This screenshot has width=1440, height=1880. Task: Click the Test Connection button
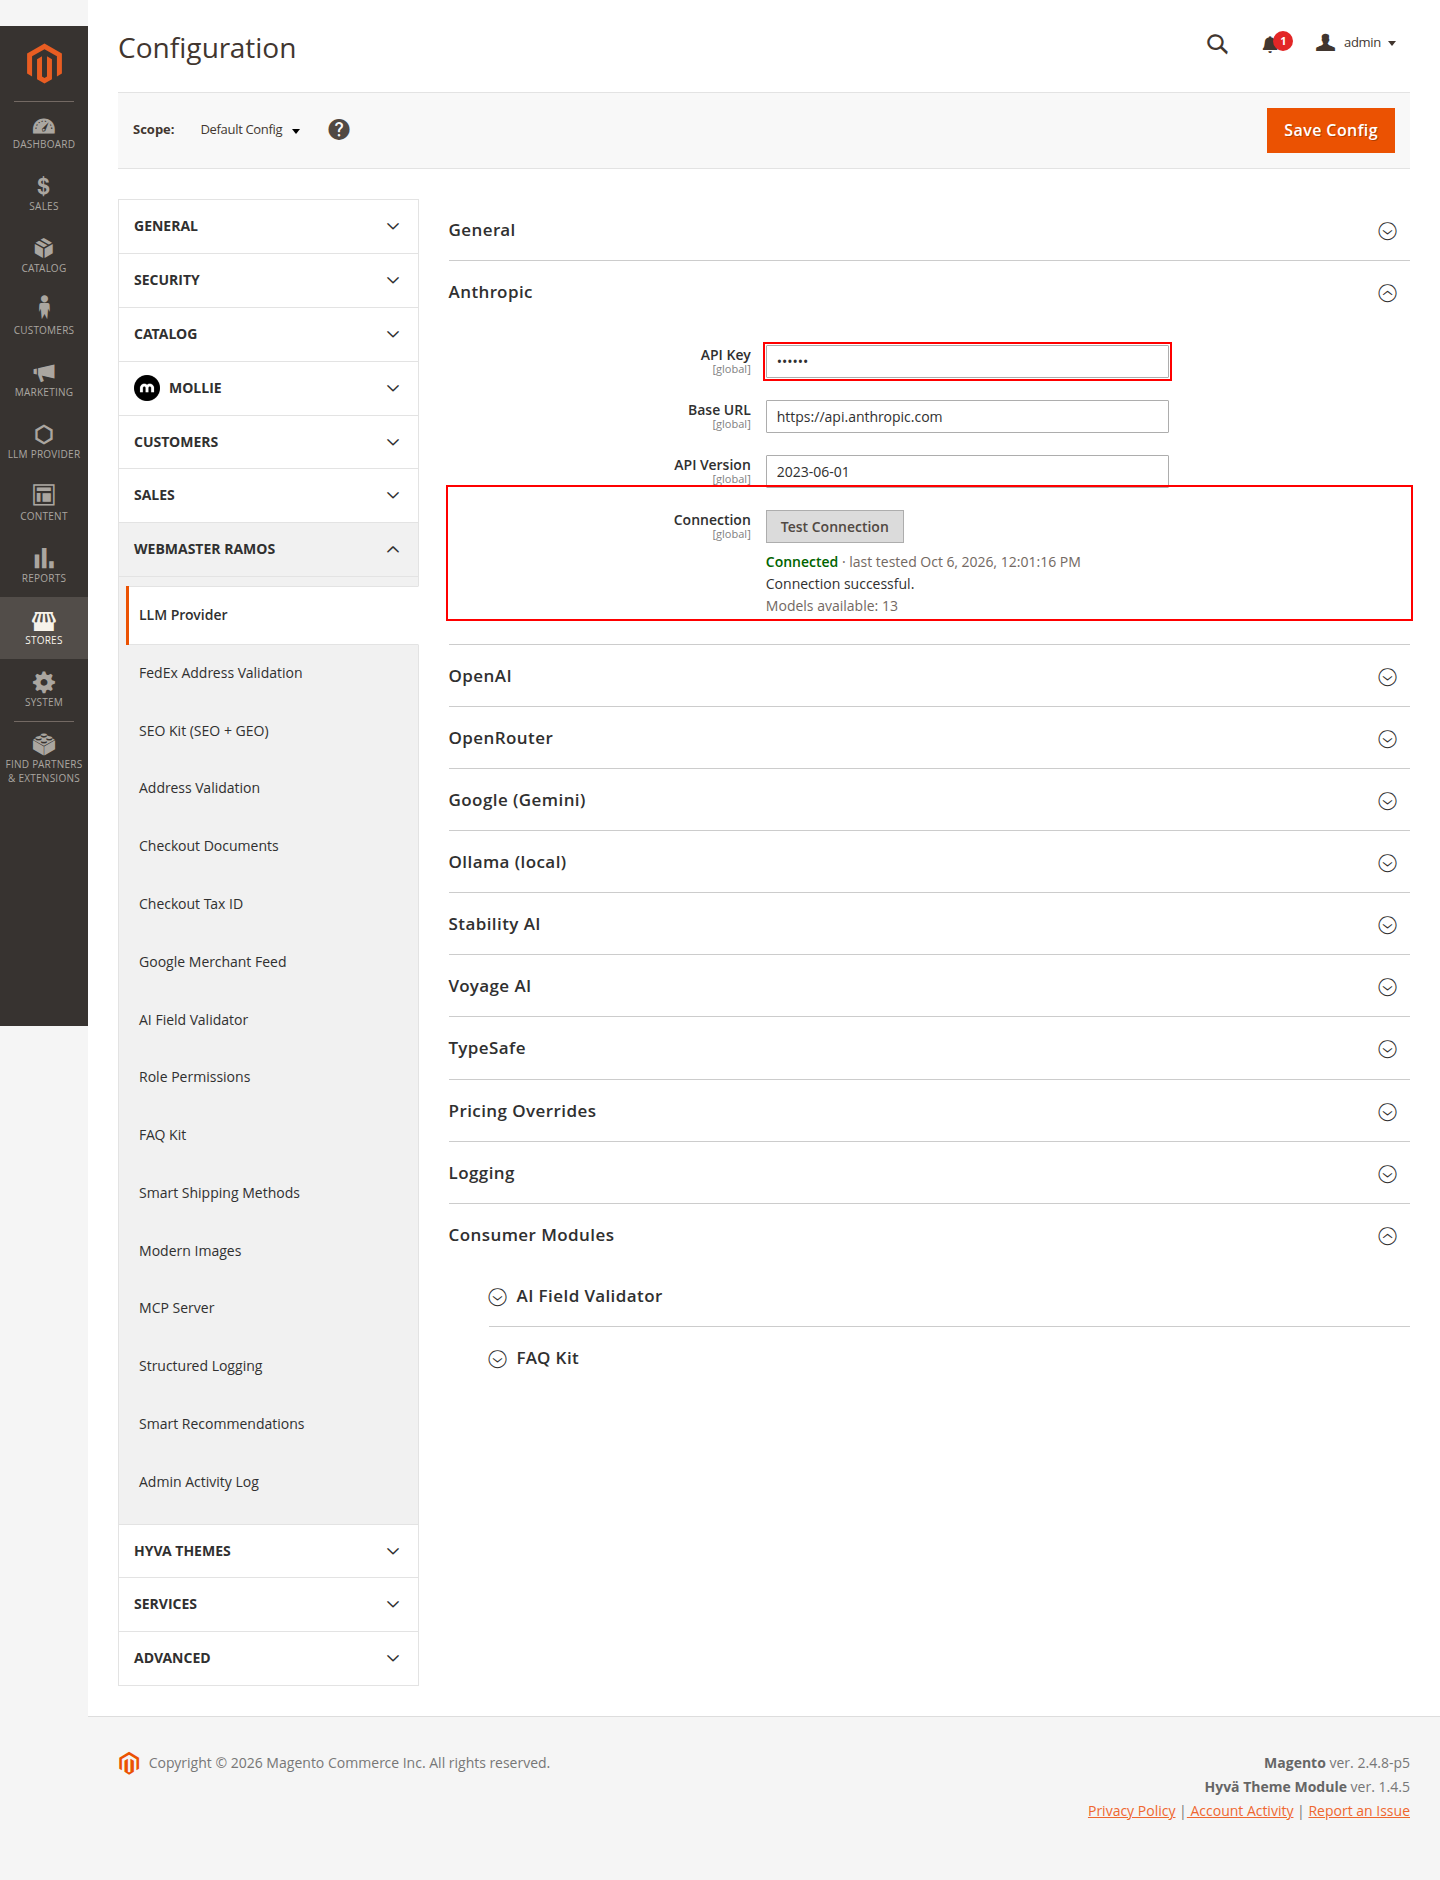pyautogui.click(x=834, y=526)
